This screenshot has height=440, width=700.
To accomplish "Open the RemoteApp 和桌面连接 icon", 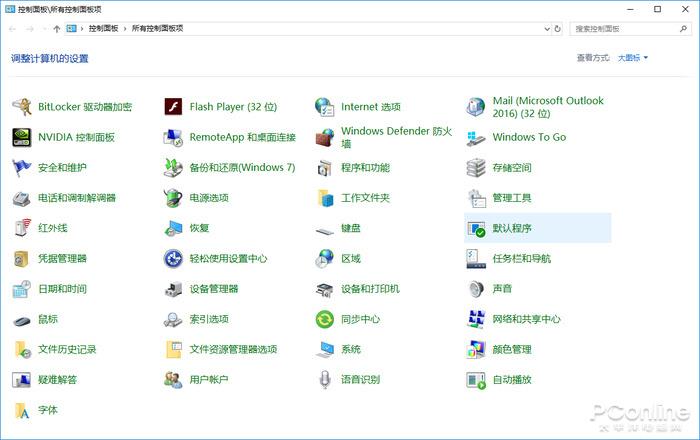I will coord(173,137).
